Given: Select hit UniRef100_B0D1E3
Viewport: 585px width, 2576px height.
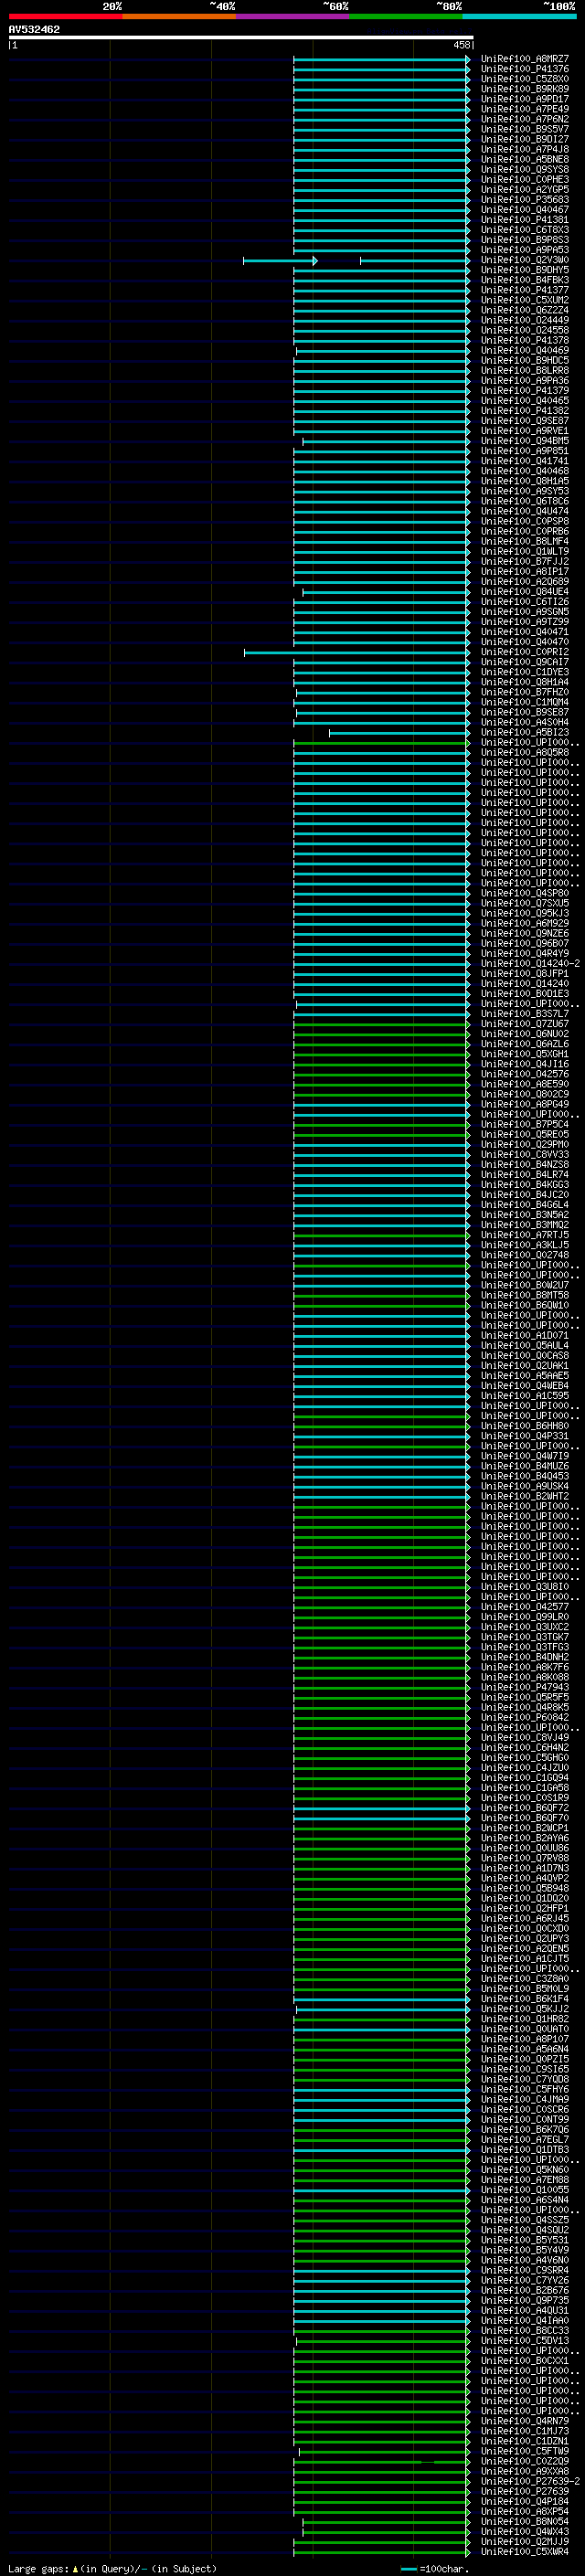Looking at the screenshot, I should click(524, 994).
